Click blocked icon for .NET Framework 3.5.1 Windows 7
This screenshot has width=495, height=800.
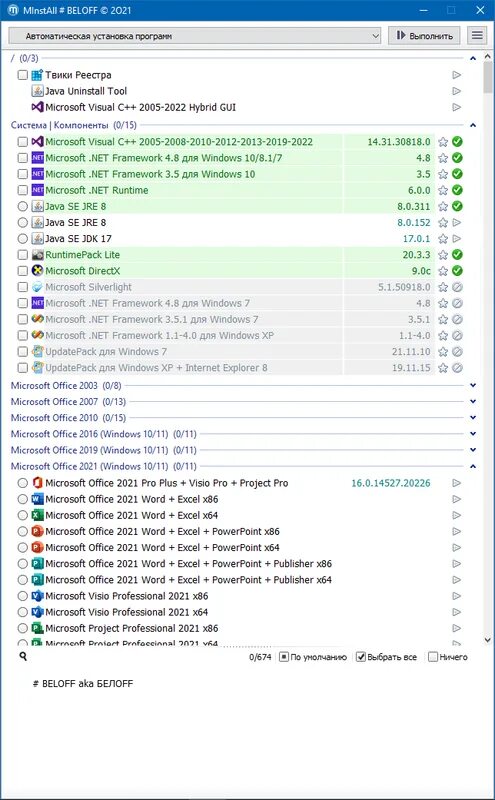[457, 319]
